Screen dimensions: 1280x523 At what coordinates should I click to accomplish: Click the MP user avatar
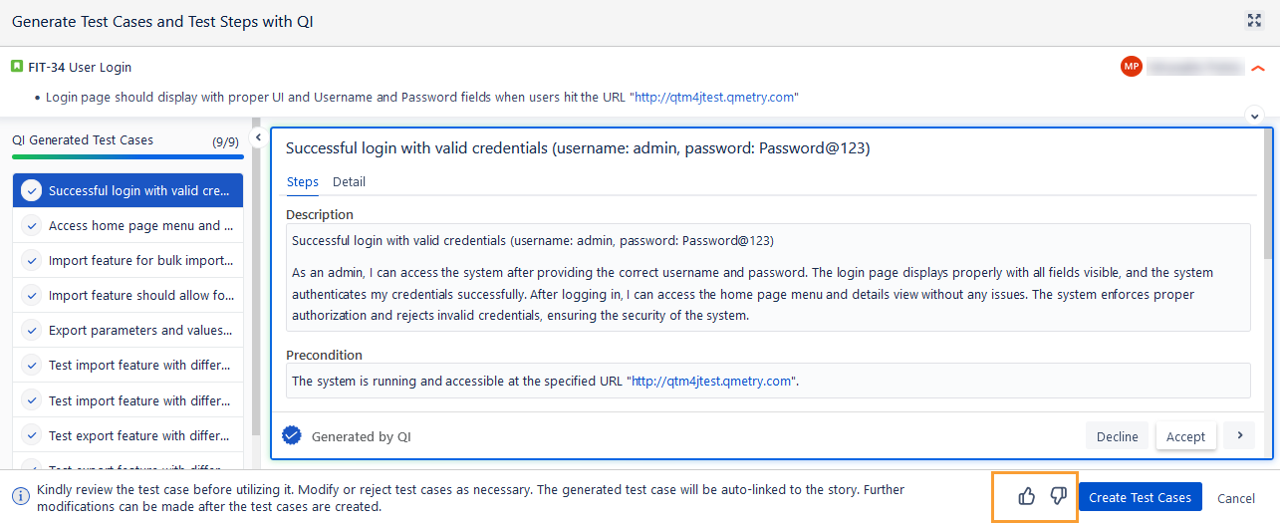(1131, 67)
